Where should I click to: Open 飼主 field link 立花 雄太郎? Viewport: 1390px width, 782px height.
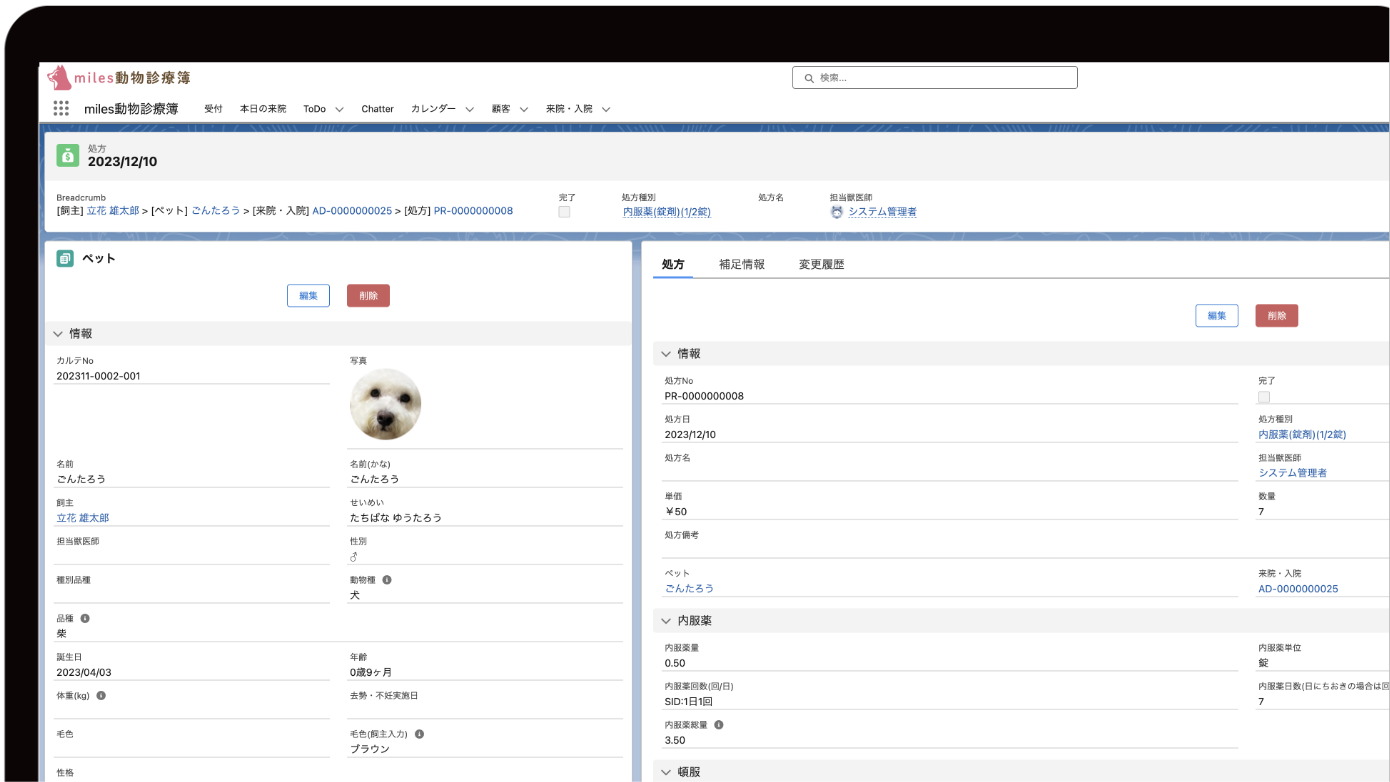click(x=82, y=518)
